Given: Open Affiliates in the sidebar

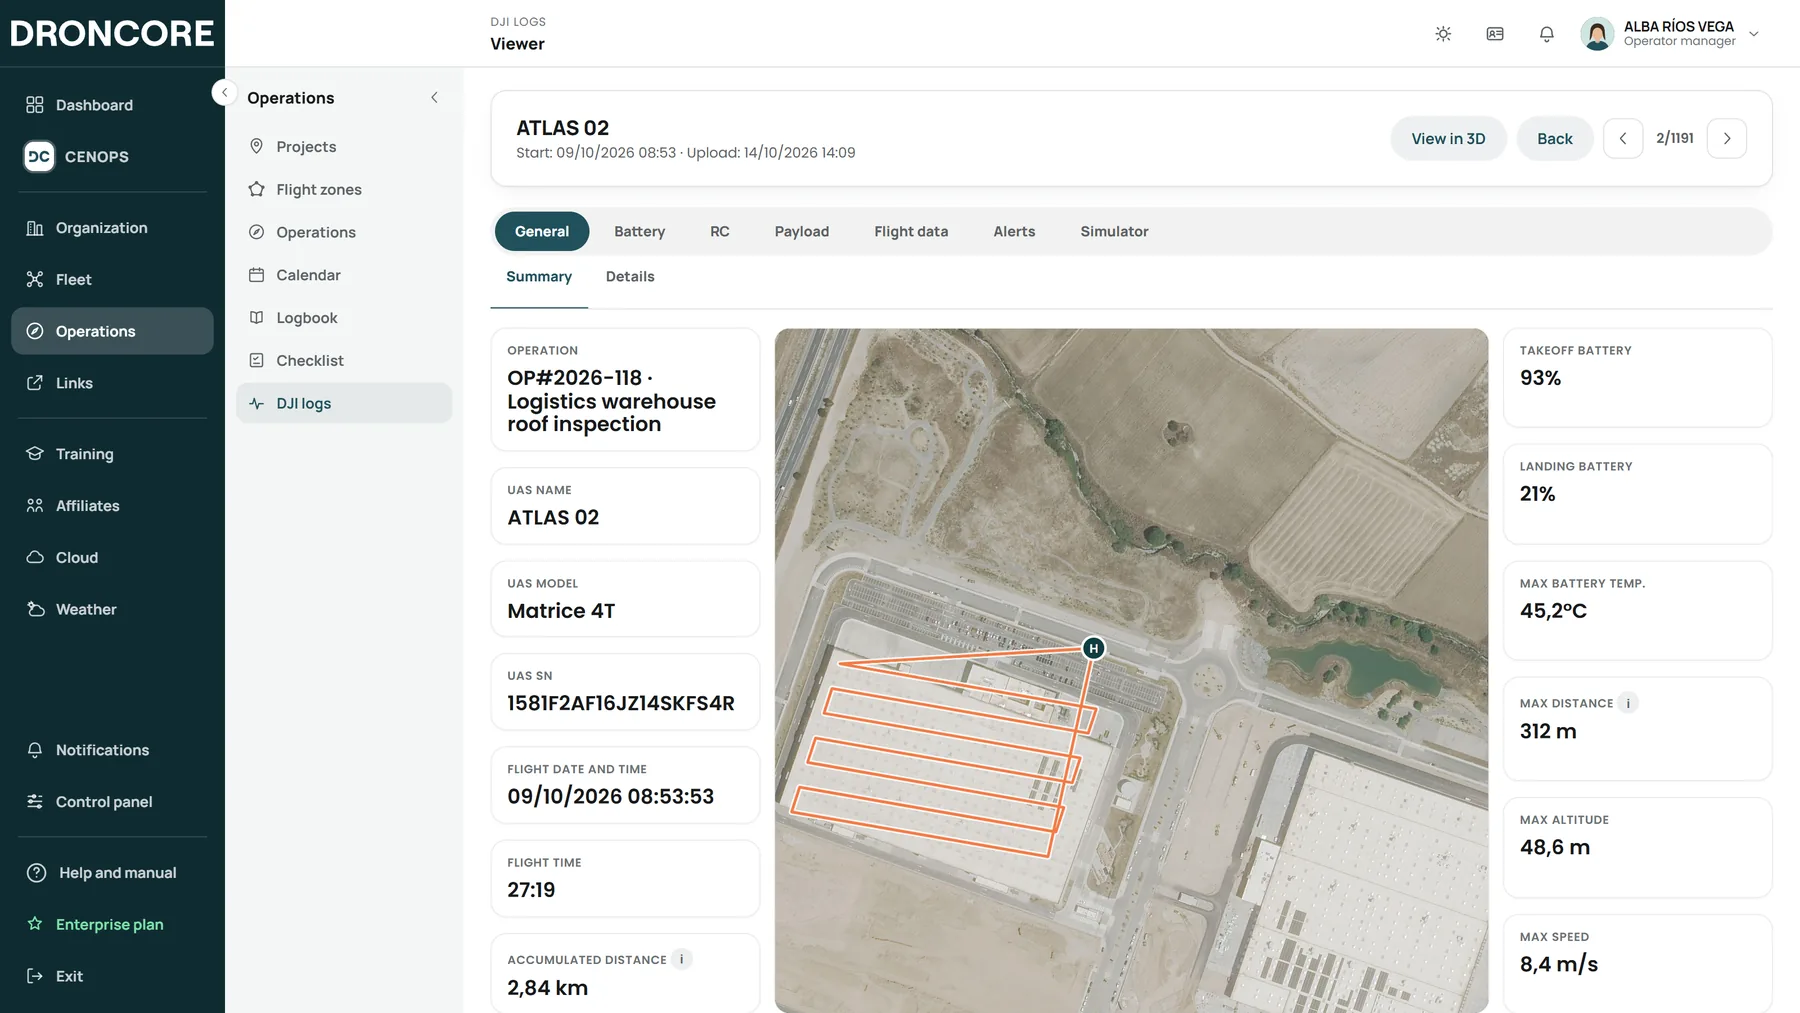Looking at the screenshot, I should [x=112, y=506].
